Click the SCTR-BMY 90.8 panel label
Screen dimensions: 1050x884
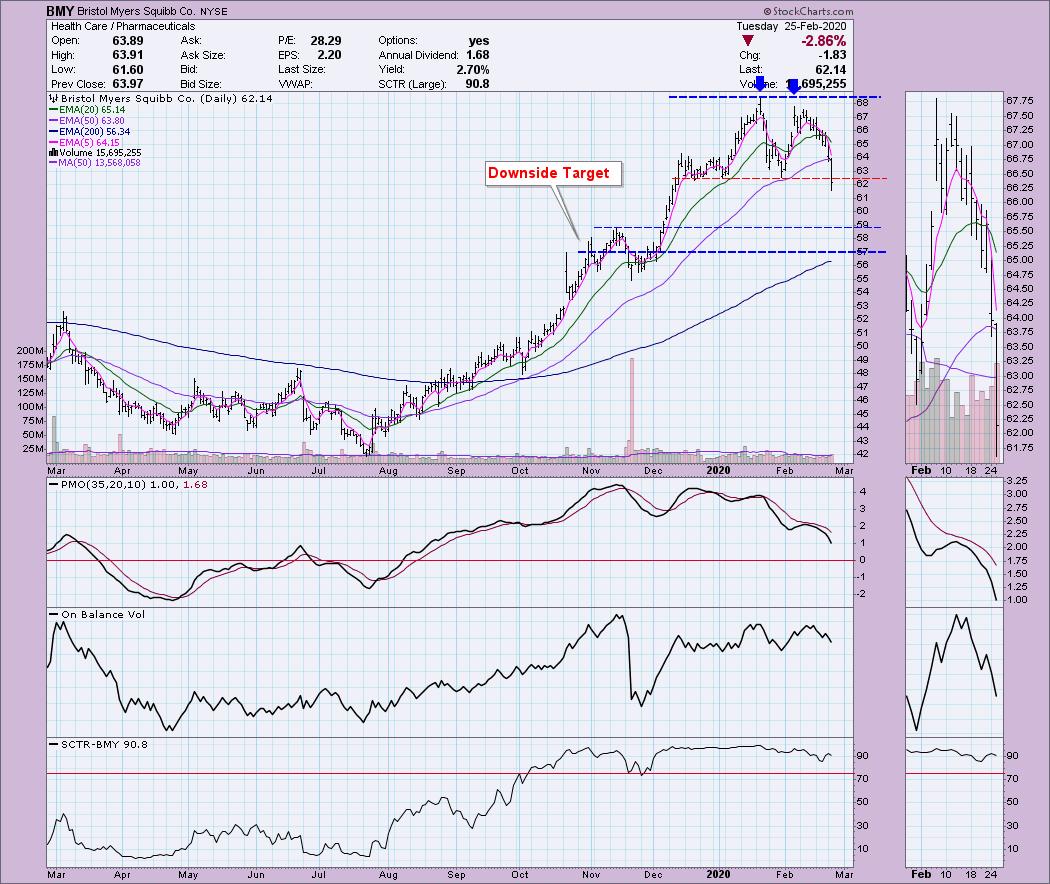click(104, 744)
